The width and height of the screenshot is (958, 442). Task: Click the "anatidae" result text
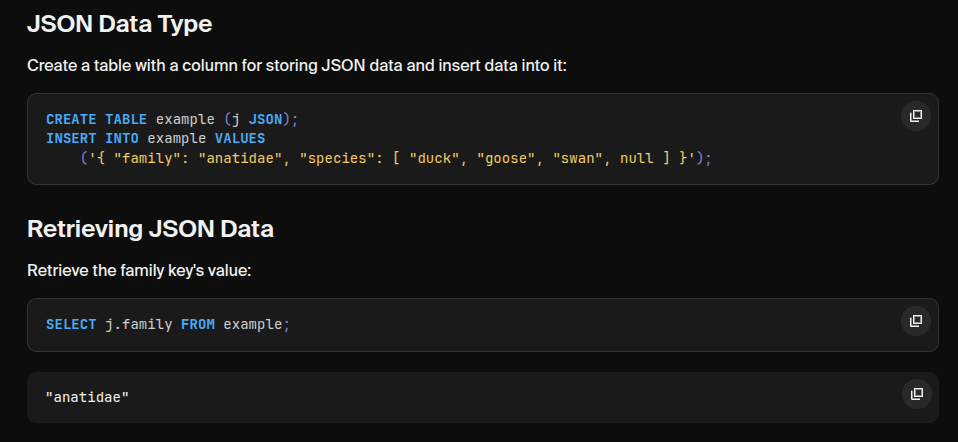[88, 397]
